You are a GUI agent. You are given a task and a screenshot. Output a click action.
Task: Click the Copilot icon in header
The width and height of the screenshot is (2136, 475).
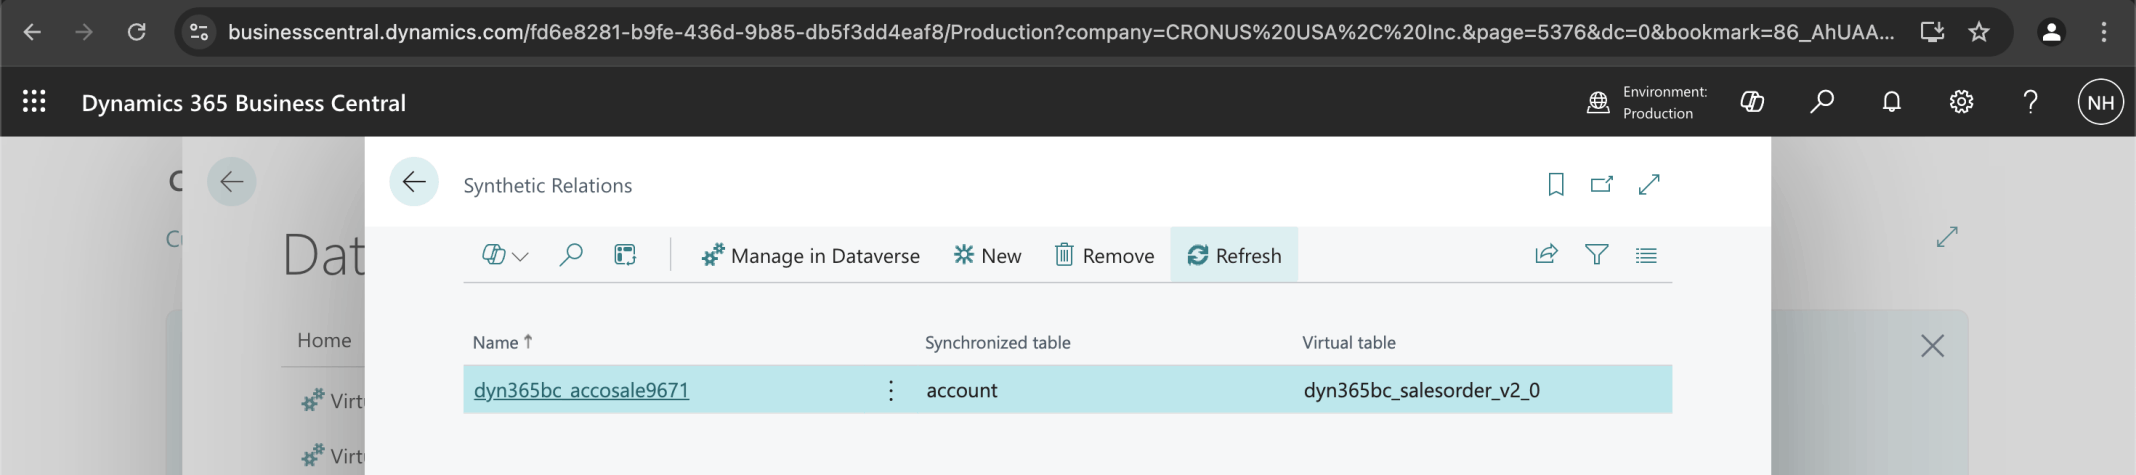tap(1752, 102)
